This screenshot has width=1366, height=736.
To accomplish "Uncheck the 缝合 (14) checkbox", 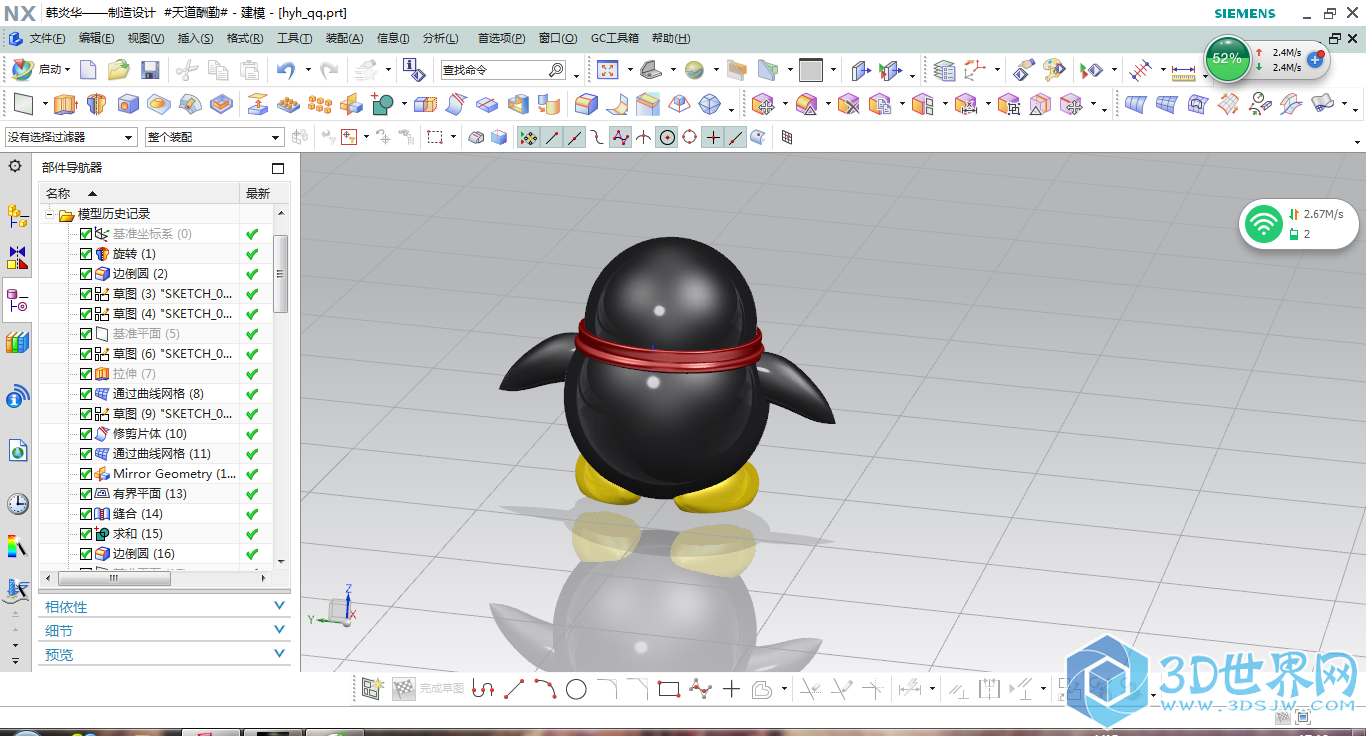I will click(x=85, y=514).
